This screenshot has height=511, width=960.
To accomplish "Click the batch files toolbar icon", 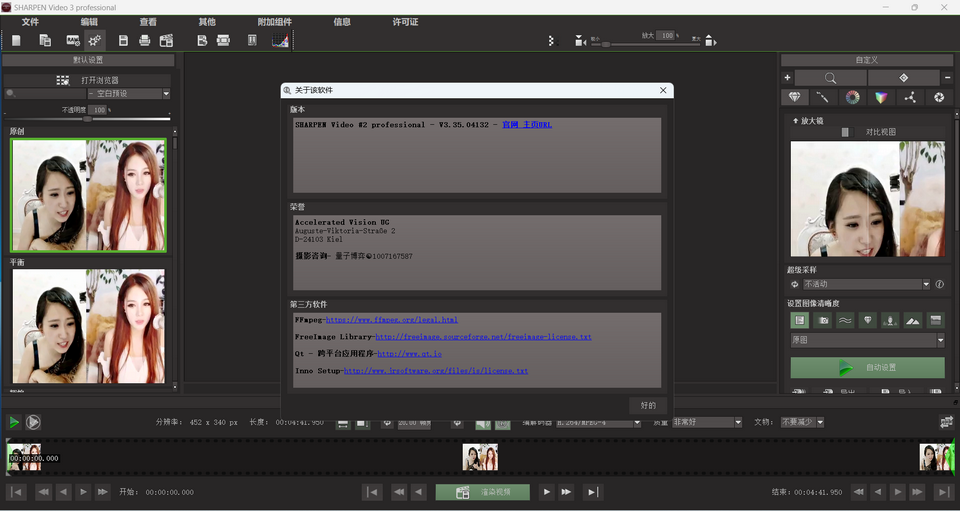I will coord(45,40).
